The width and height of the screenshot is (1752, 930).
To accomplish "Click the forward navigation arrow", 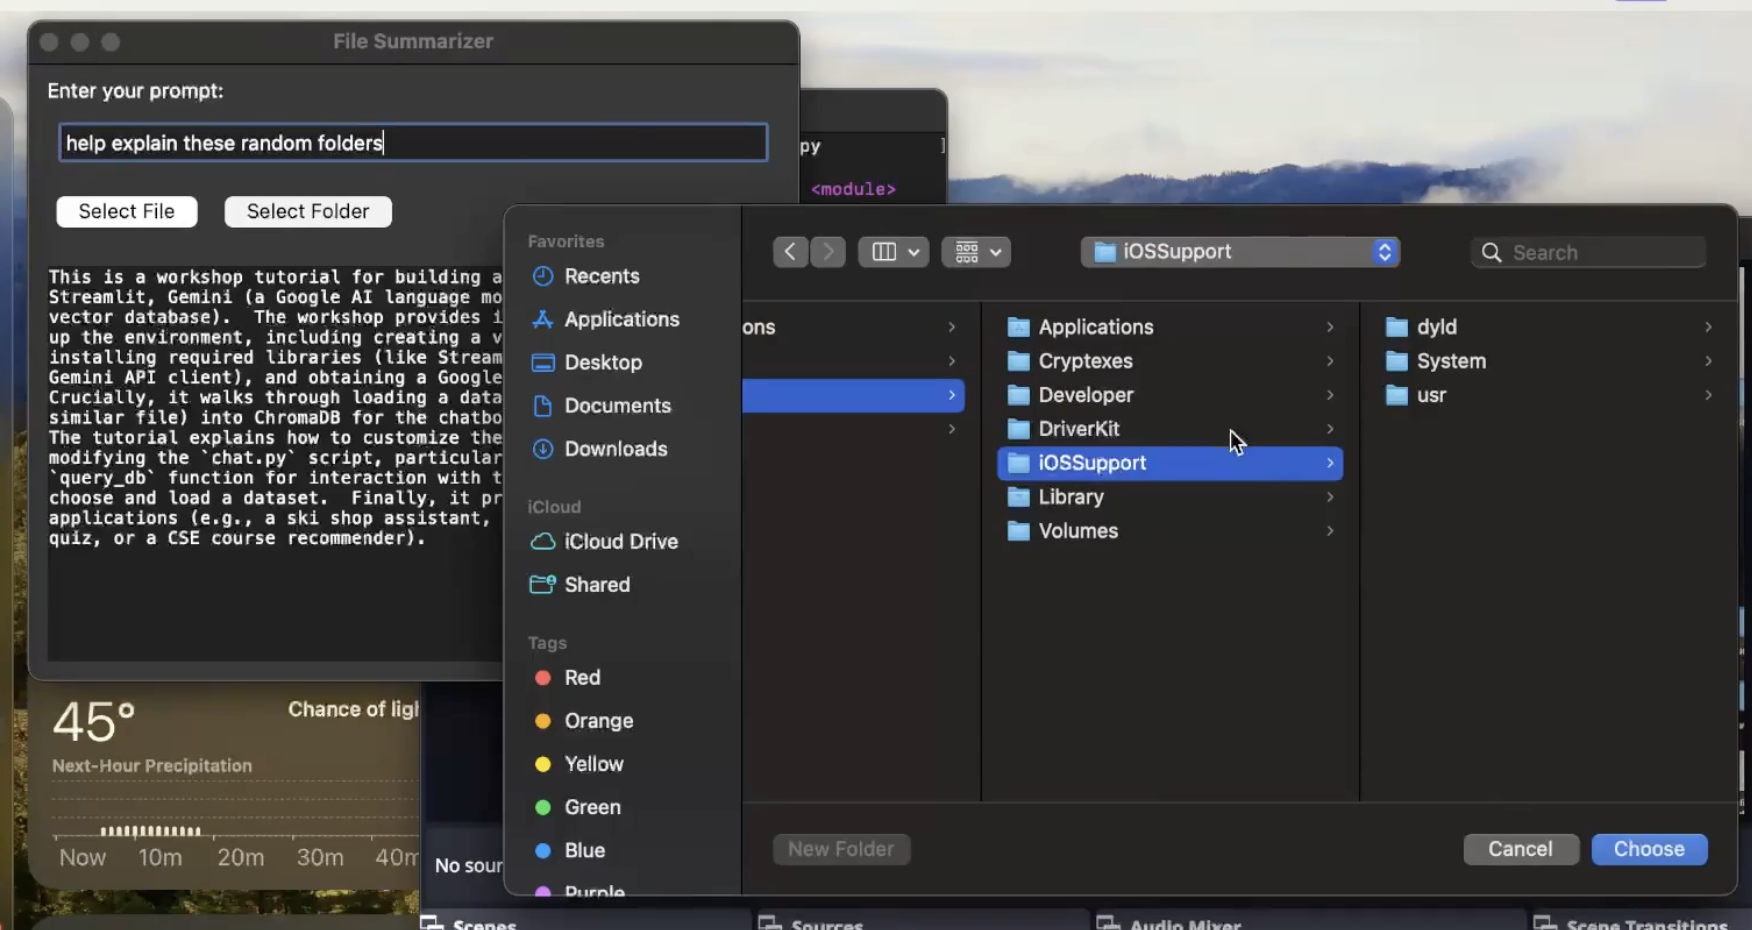I will [828, 252].
